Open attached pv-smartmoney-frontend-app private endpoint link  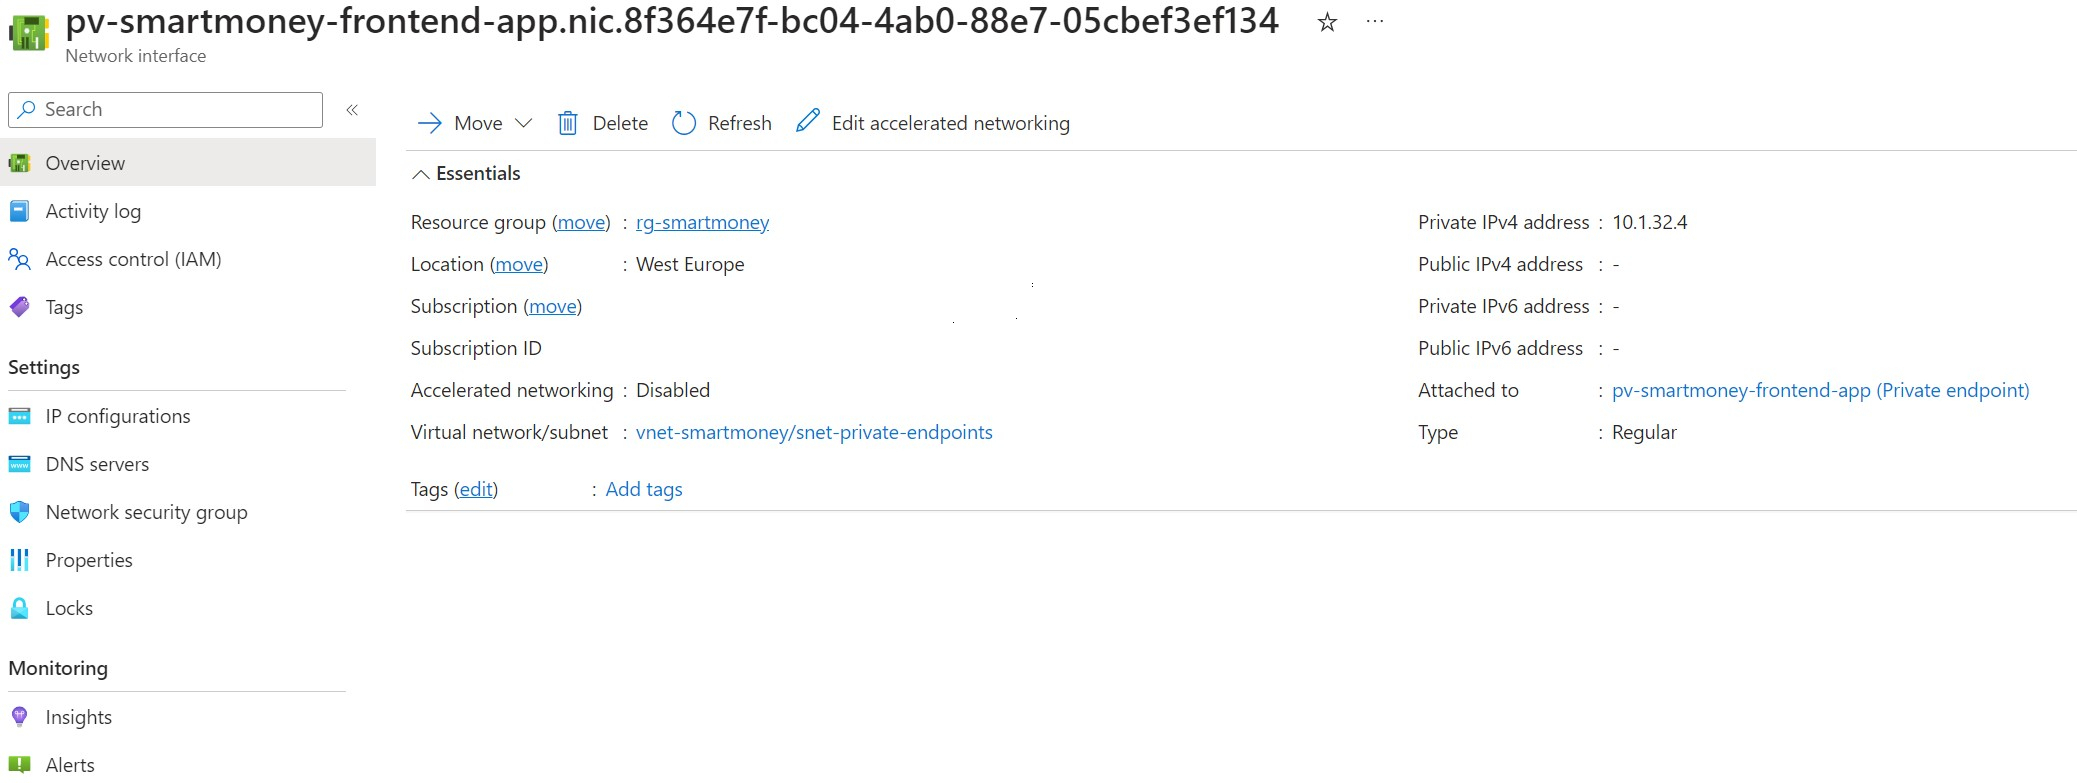tap(1820, 390)
